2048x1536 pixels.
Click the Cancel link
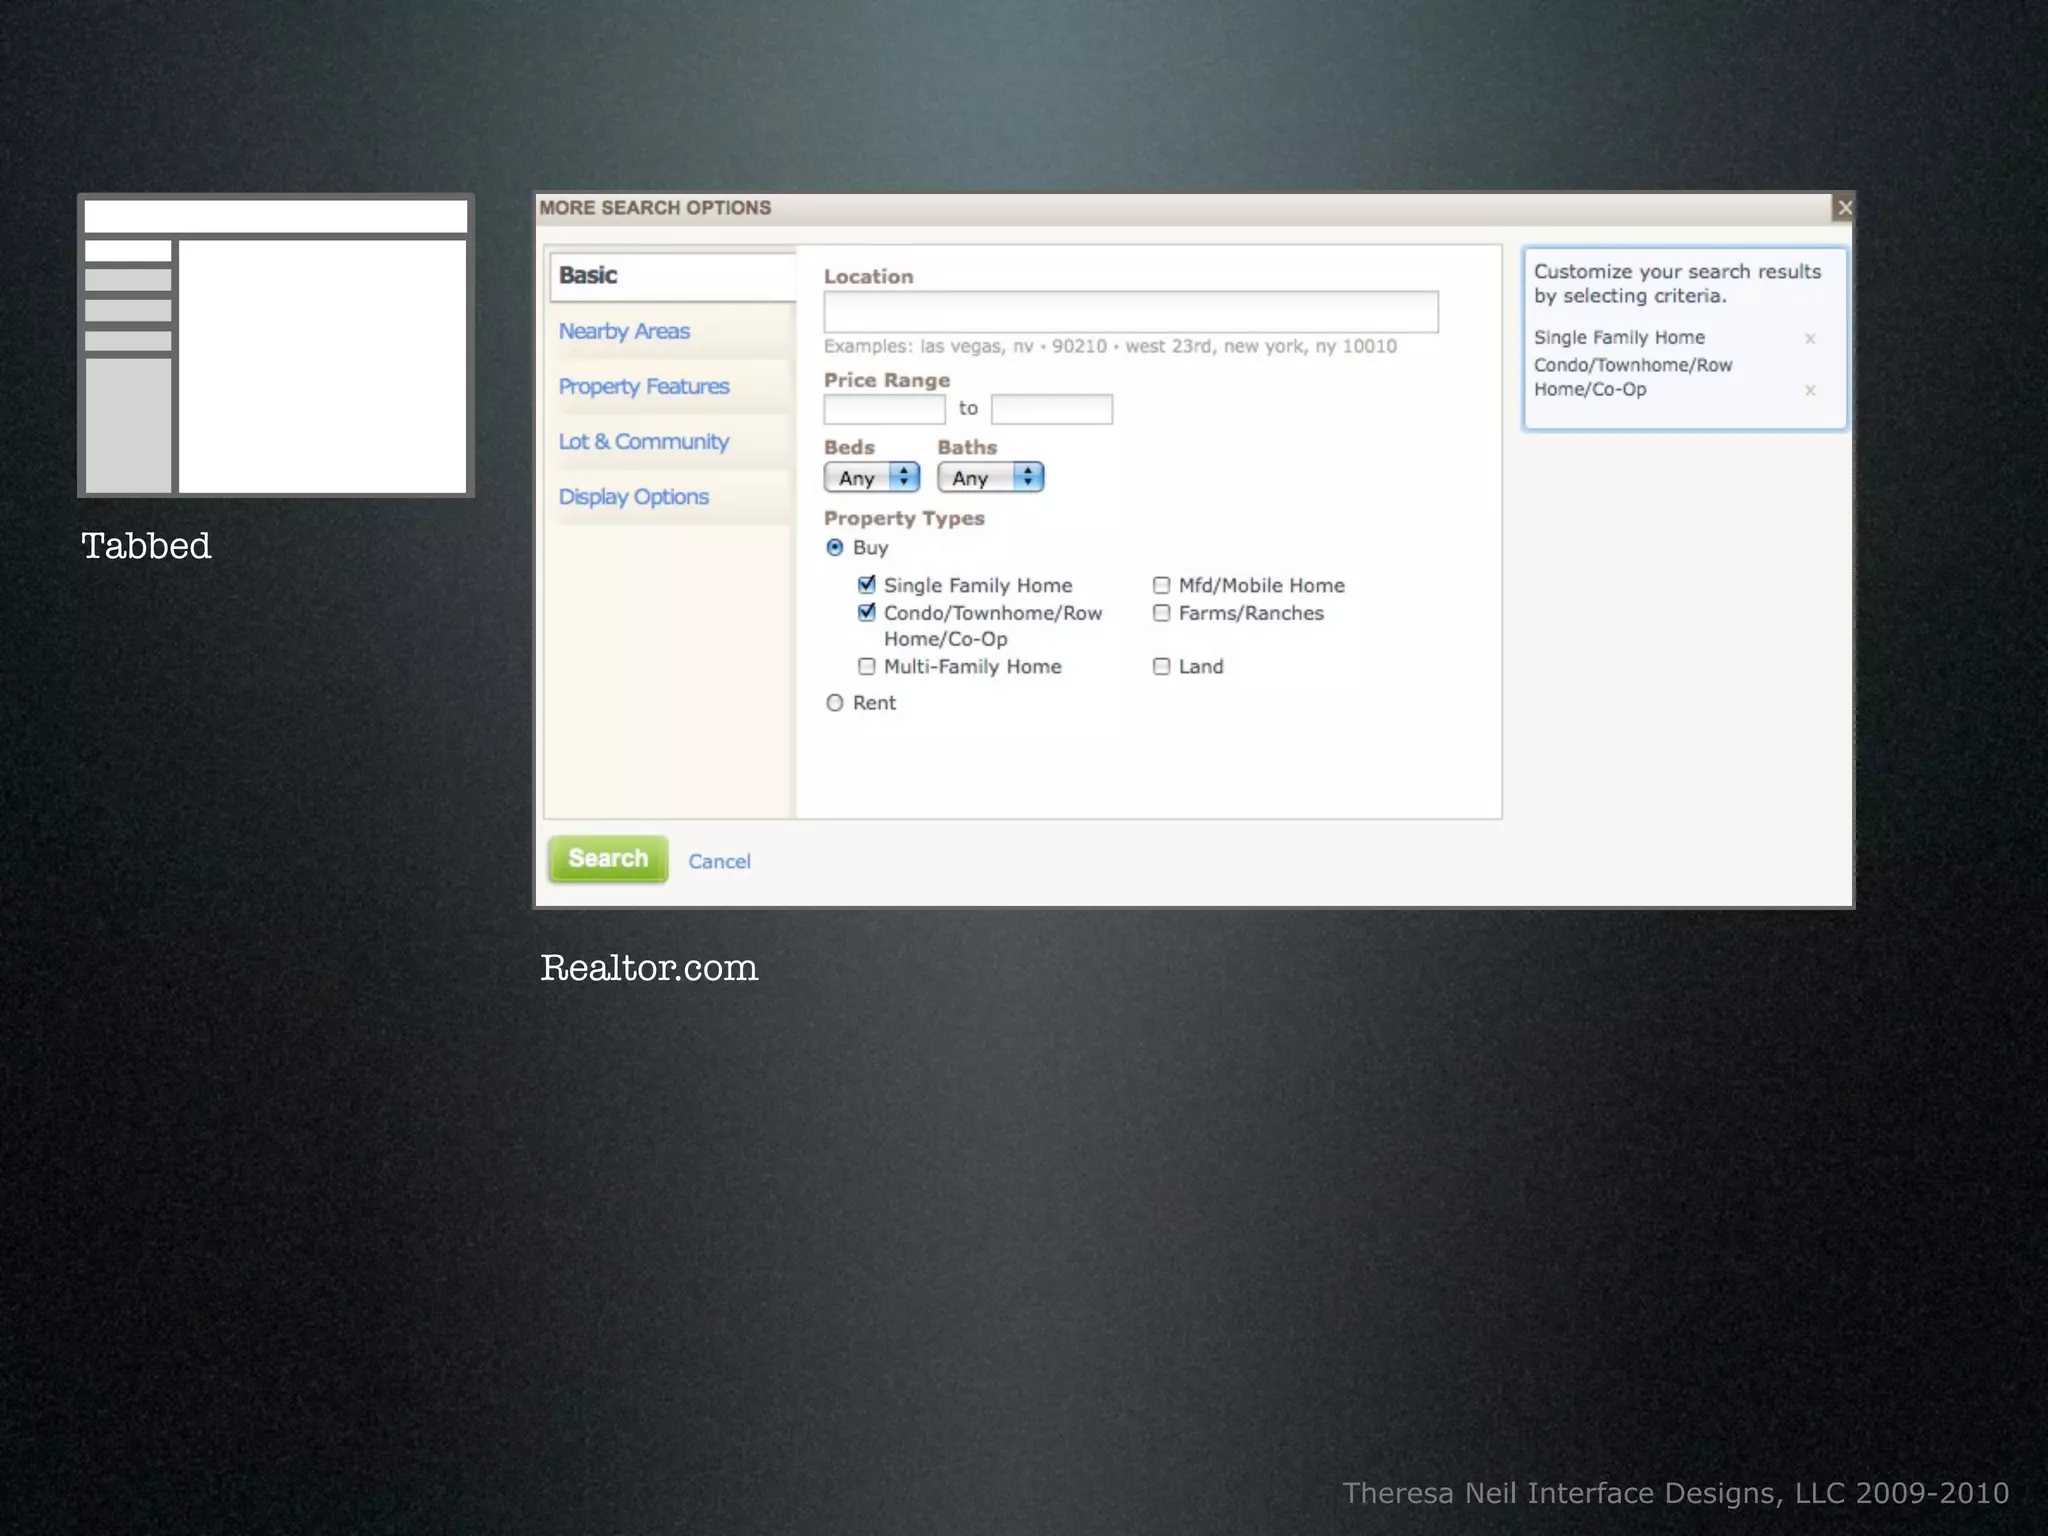pyautogui.click(x=719, y=862)
